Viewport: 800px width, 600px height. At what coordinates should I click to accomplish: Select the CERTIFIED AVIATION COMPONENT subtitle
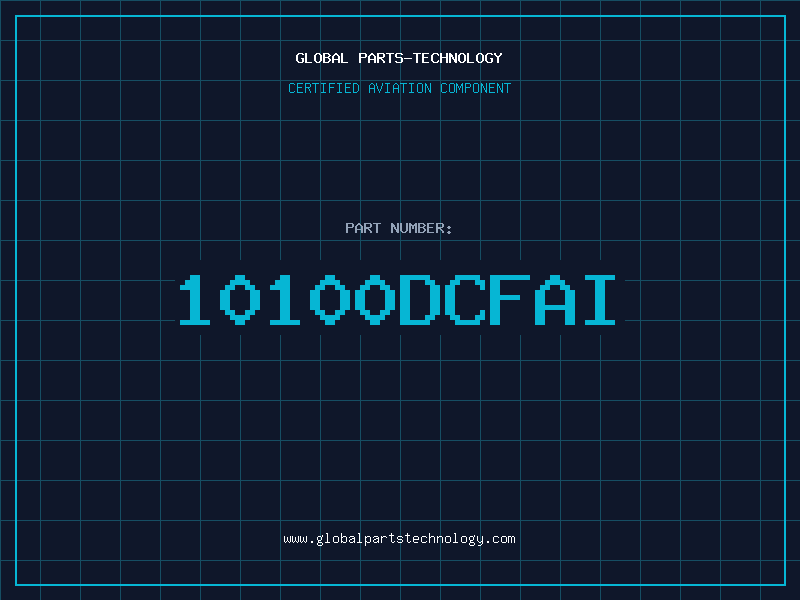pyautogui.click(x=399, y=88)
